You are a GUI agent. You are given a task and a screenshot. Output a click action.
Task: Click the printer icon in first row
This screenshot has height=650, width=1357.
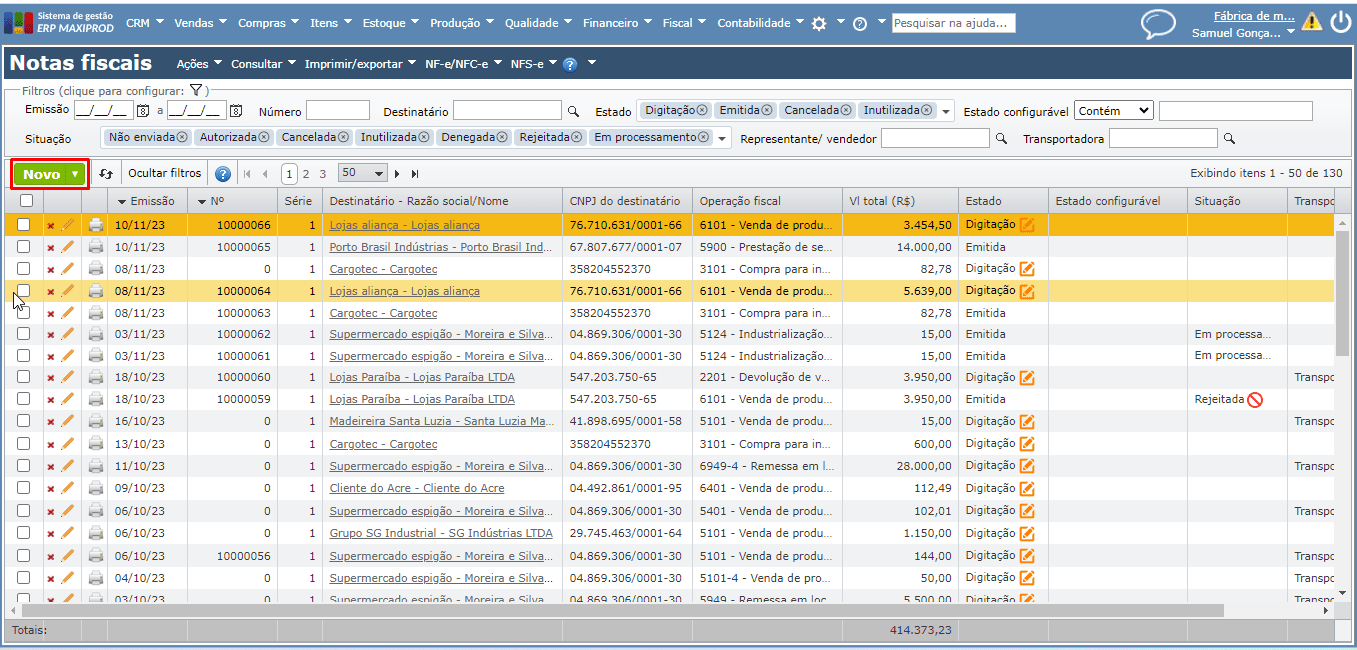pos(96,225)
